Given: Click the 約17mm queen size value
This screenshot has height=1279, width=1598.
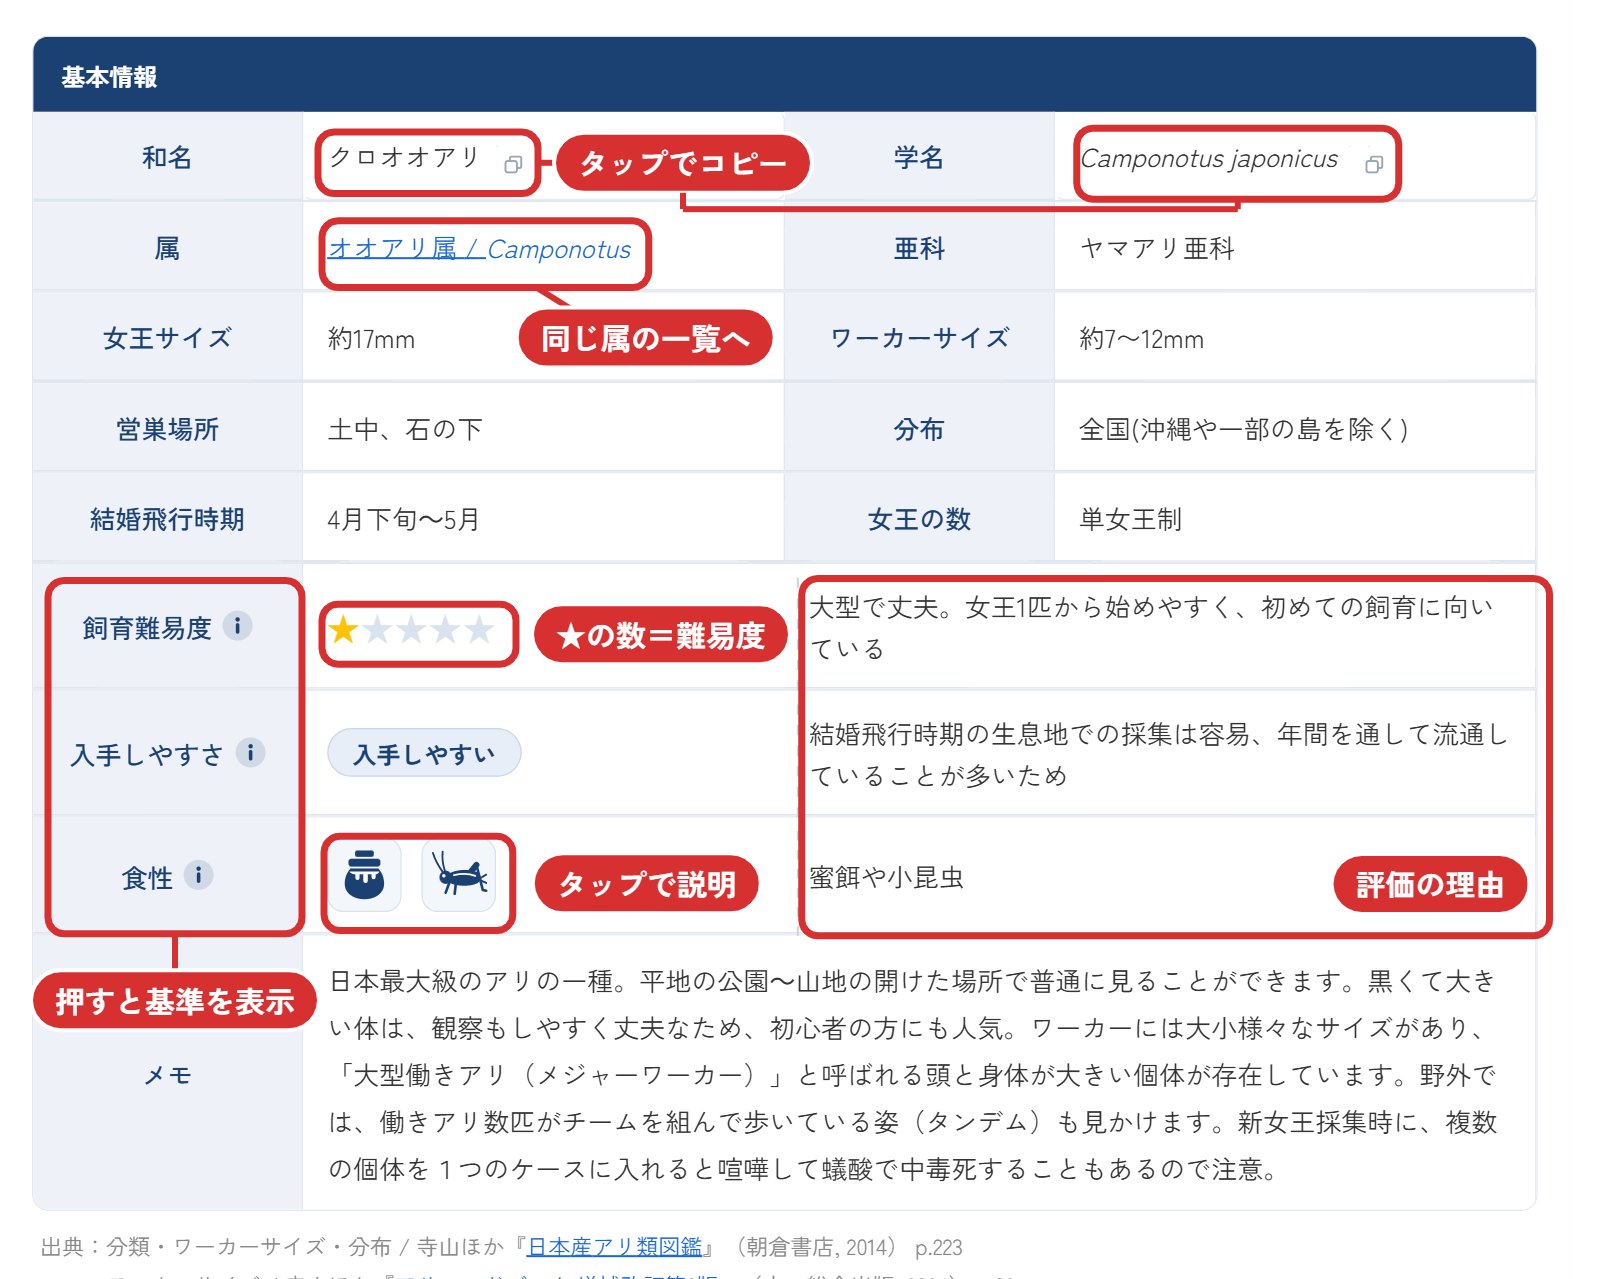Looking at the screenshot, I should [371, 339].
